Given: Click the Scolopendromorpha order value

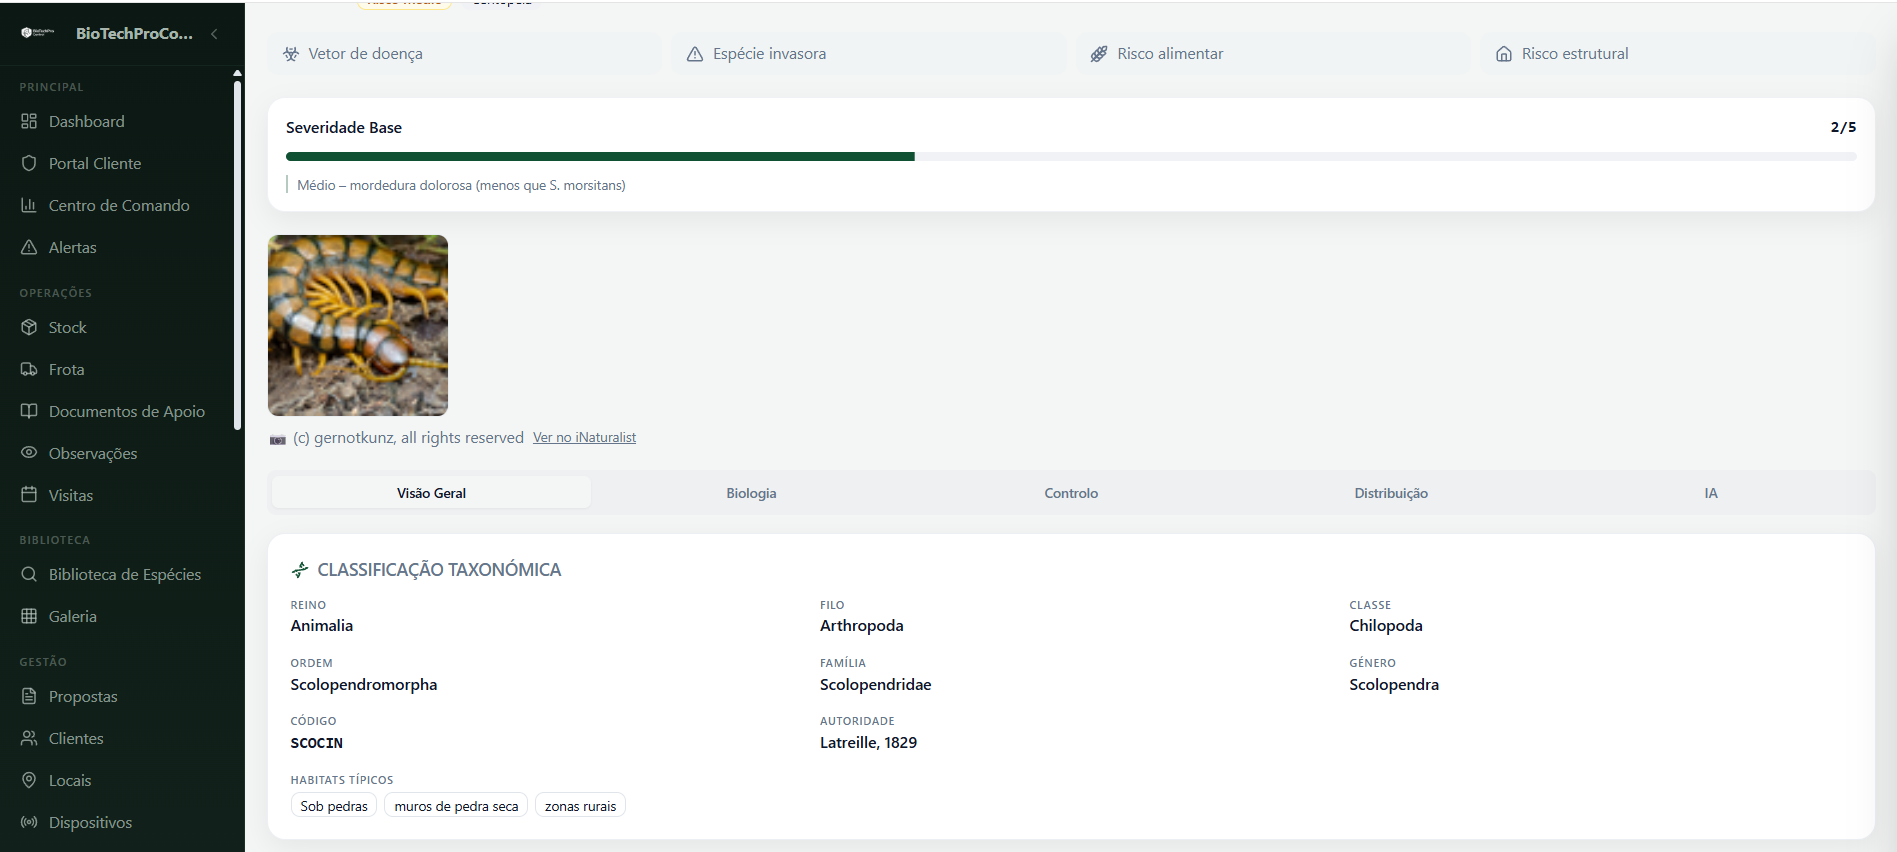Looking at the screenshot, I should click(364, 685).
